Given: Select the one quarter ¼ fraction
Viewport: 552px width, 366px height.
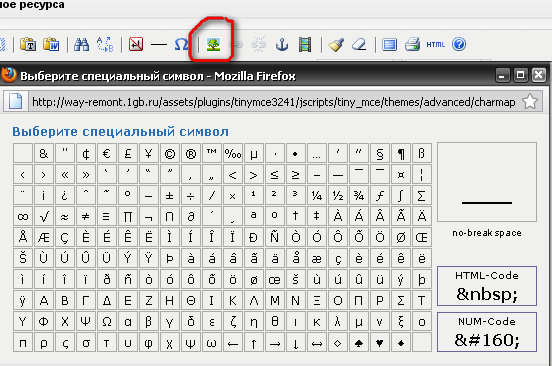Looking at the screenshot, I should (x=317, y=195).
